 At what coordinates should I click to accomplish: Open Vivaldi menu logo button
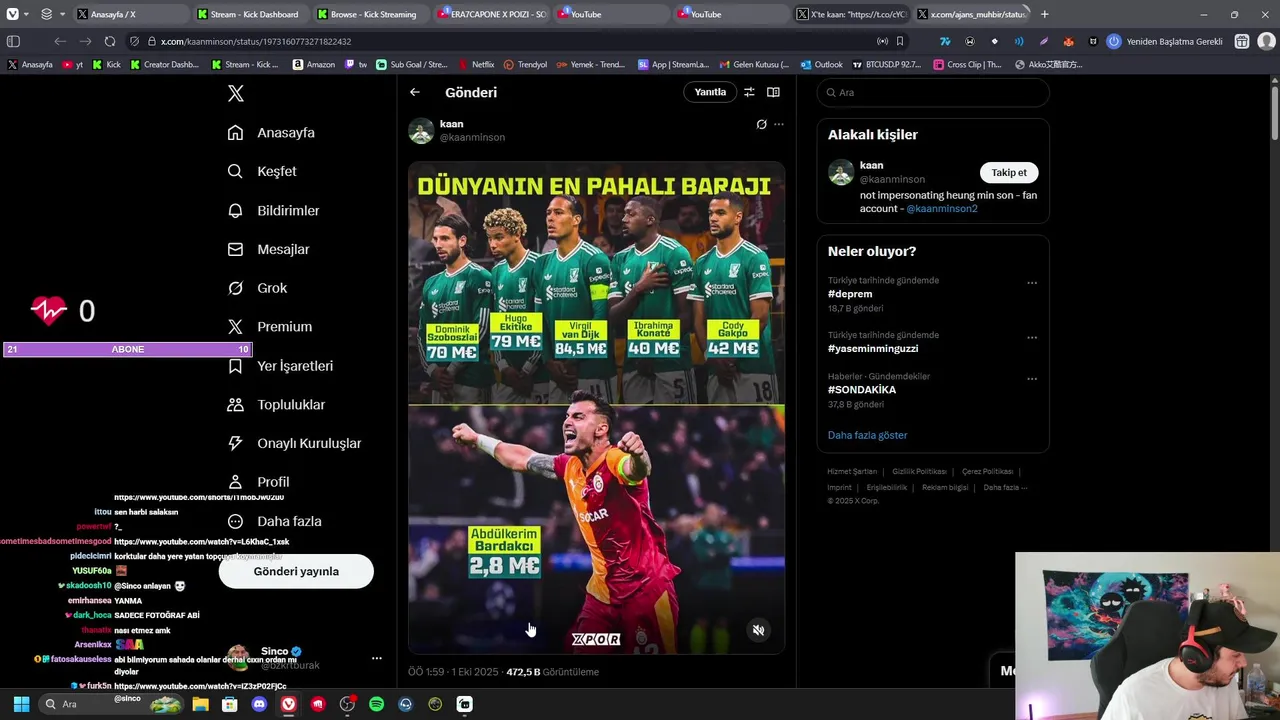12,14
